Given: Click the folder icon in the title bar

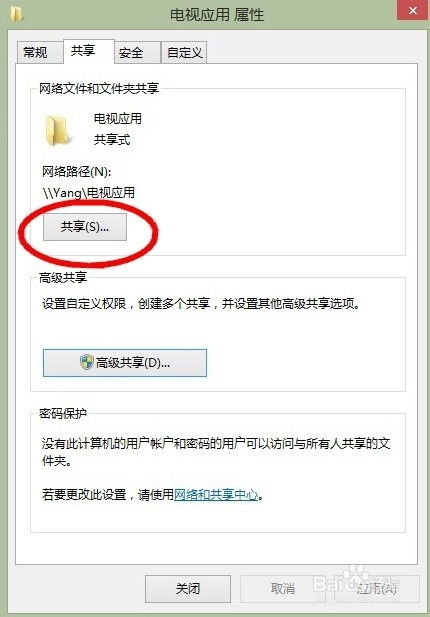Looking at the screenshot, I should (x=17, y=14).
